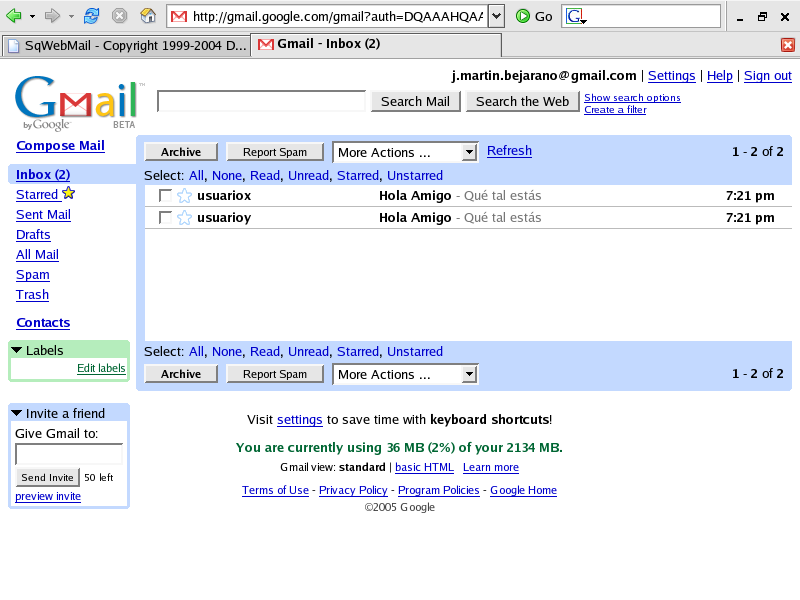Click the top Report Spam button
This screenshot has width=800, height=600.
coord(275,152)
